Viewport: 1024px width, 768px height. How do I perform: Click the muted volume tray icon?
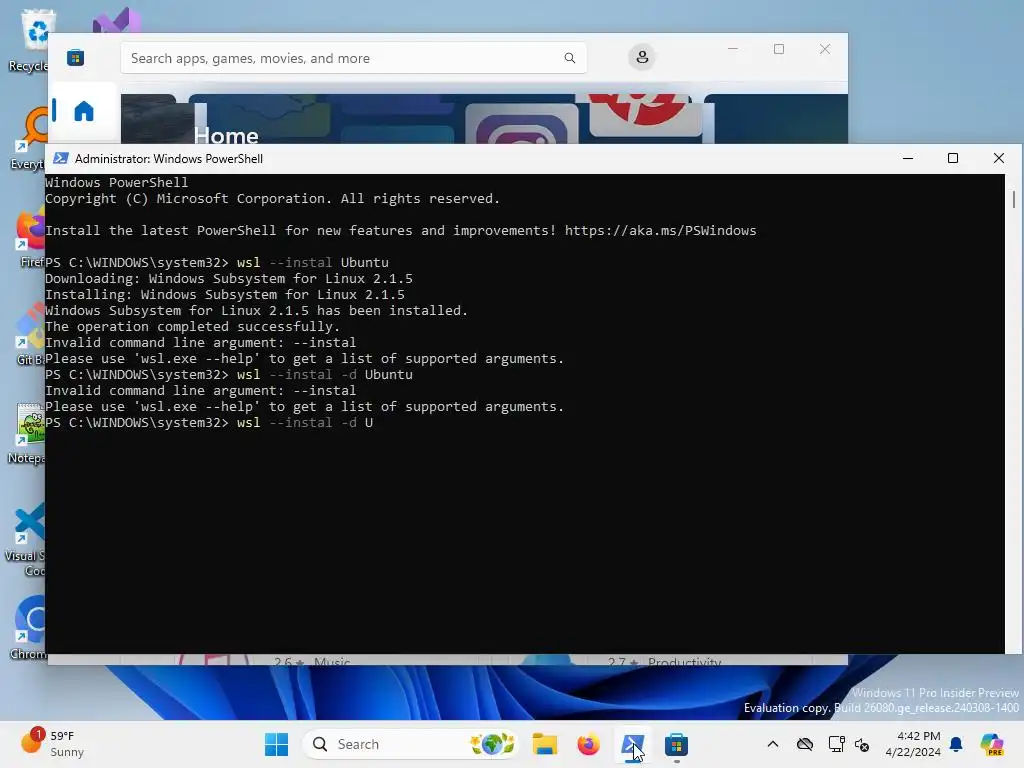(x=862, y=744)
